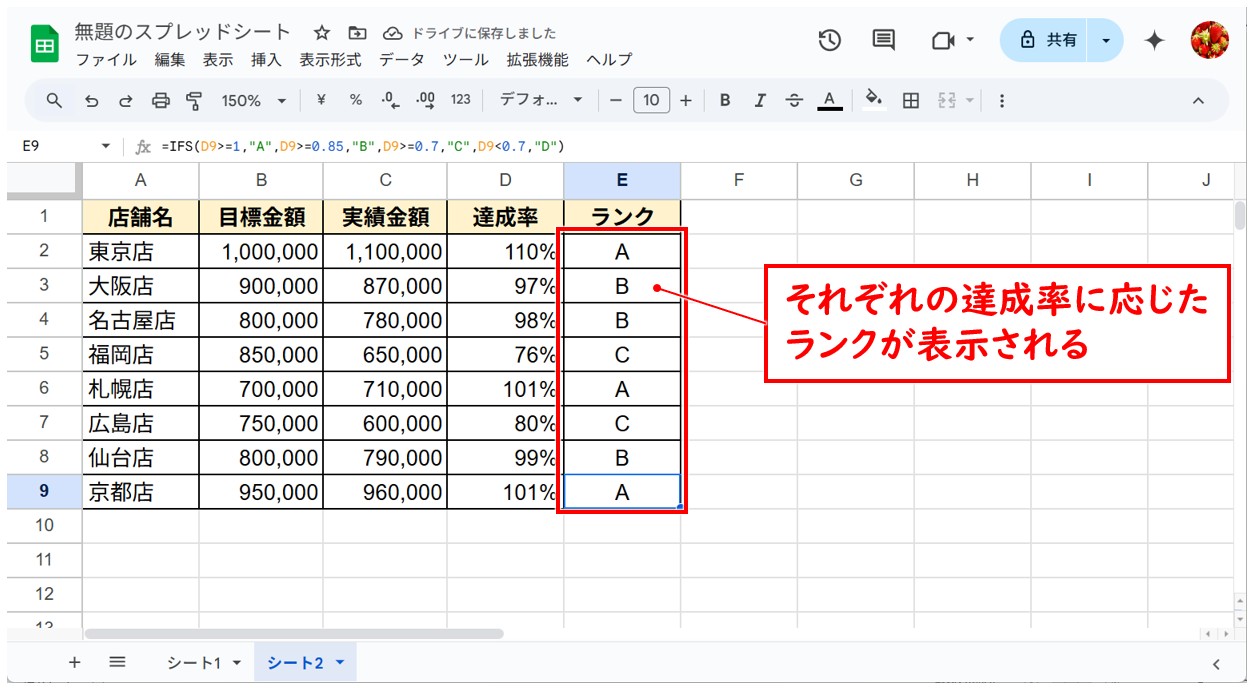Screen dimensions: 1254x689
Task: Start a Meet call with the camera icon
Action: (942, 40)
